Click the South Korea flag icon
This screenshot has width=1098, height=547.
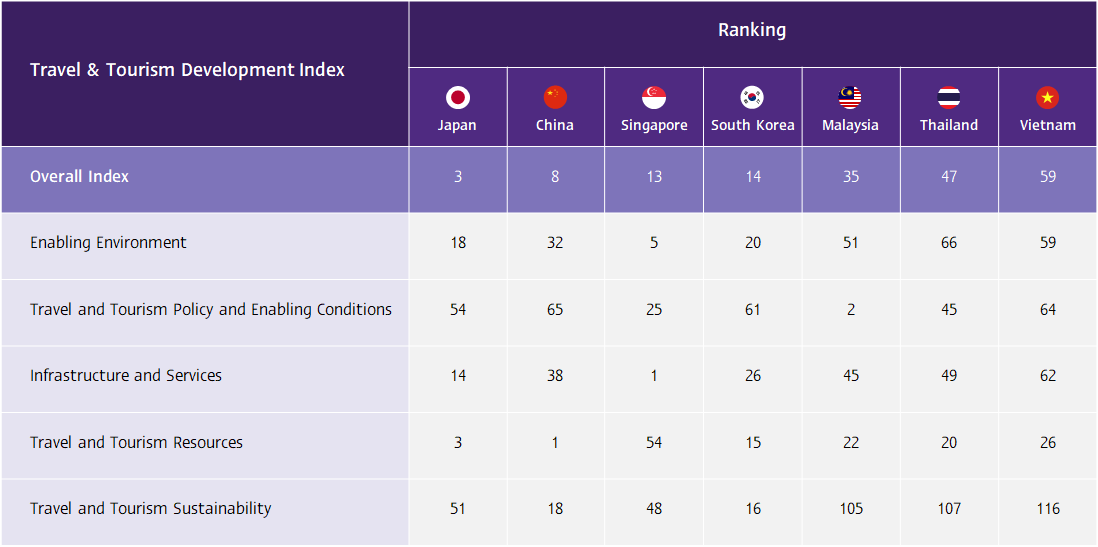pos(752,97)
